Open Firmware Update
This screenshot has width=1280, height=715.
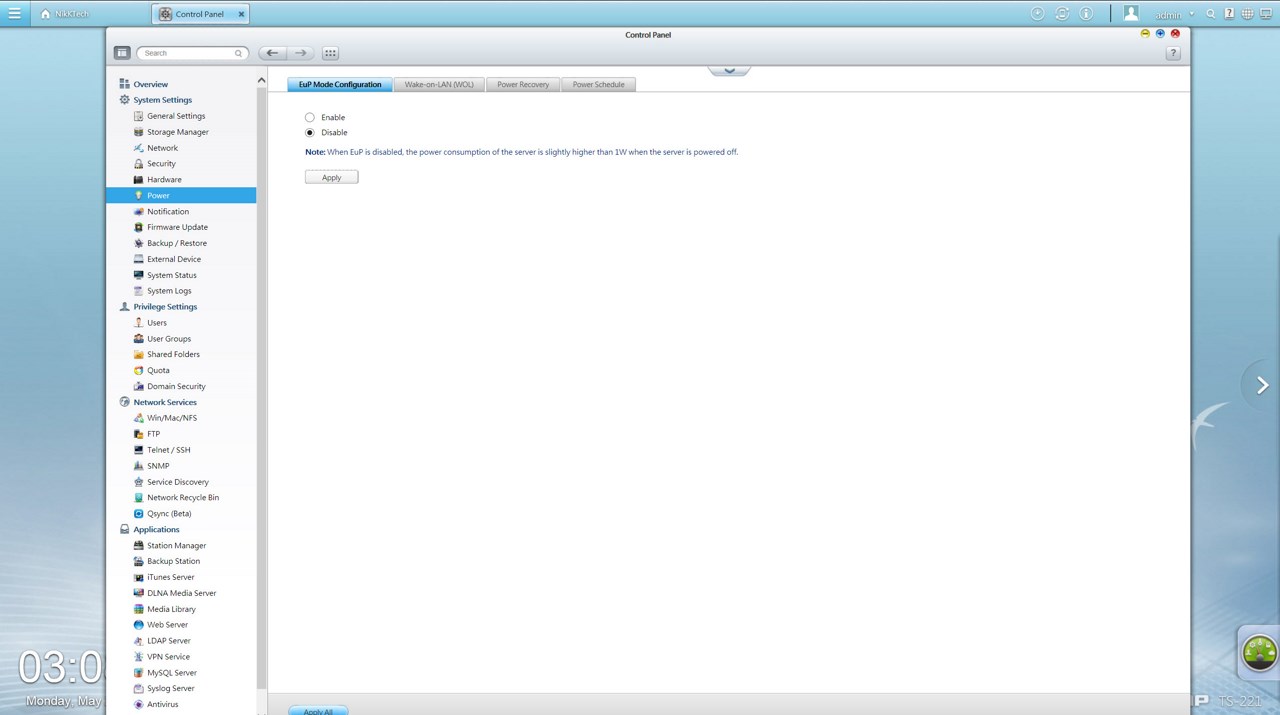point(177,227)
